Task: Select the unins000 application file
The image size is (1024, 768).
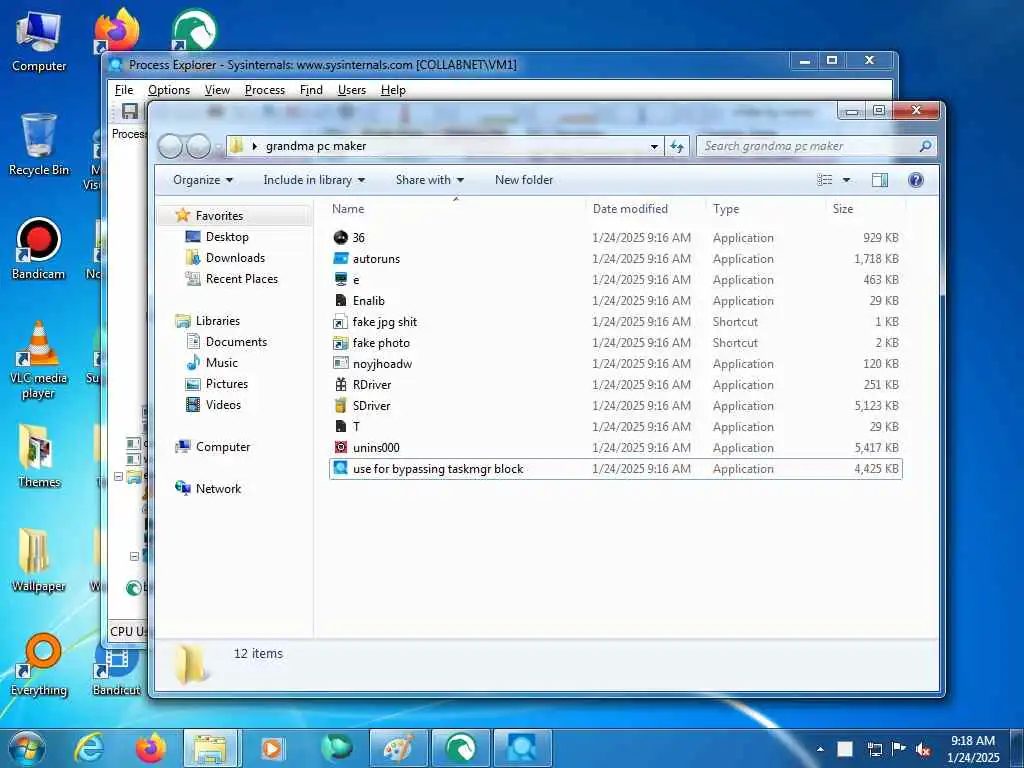Action: point(615,447)
